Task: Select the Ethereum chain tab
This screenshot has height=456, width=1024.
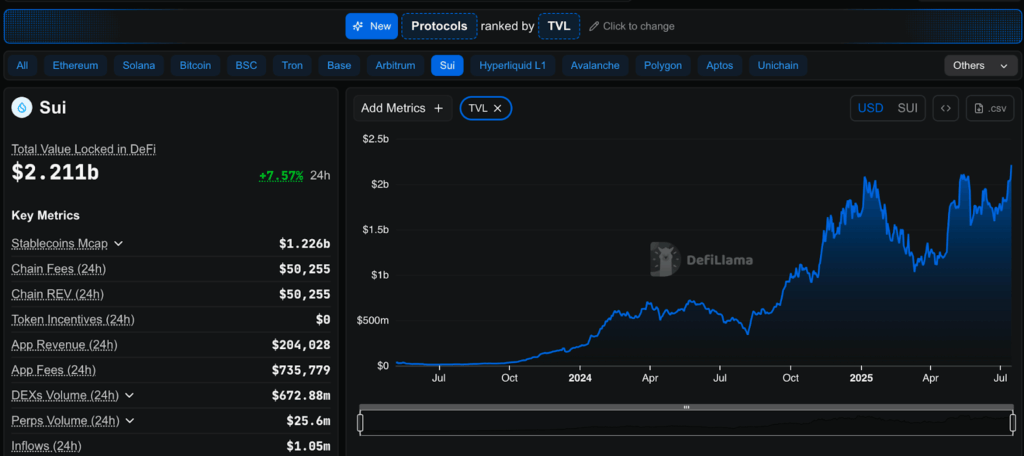Action: click(x=76, y=65)
